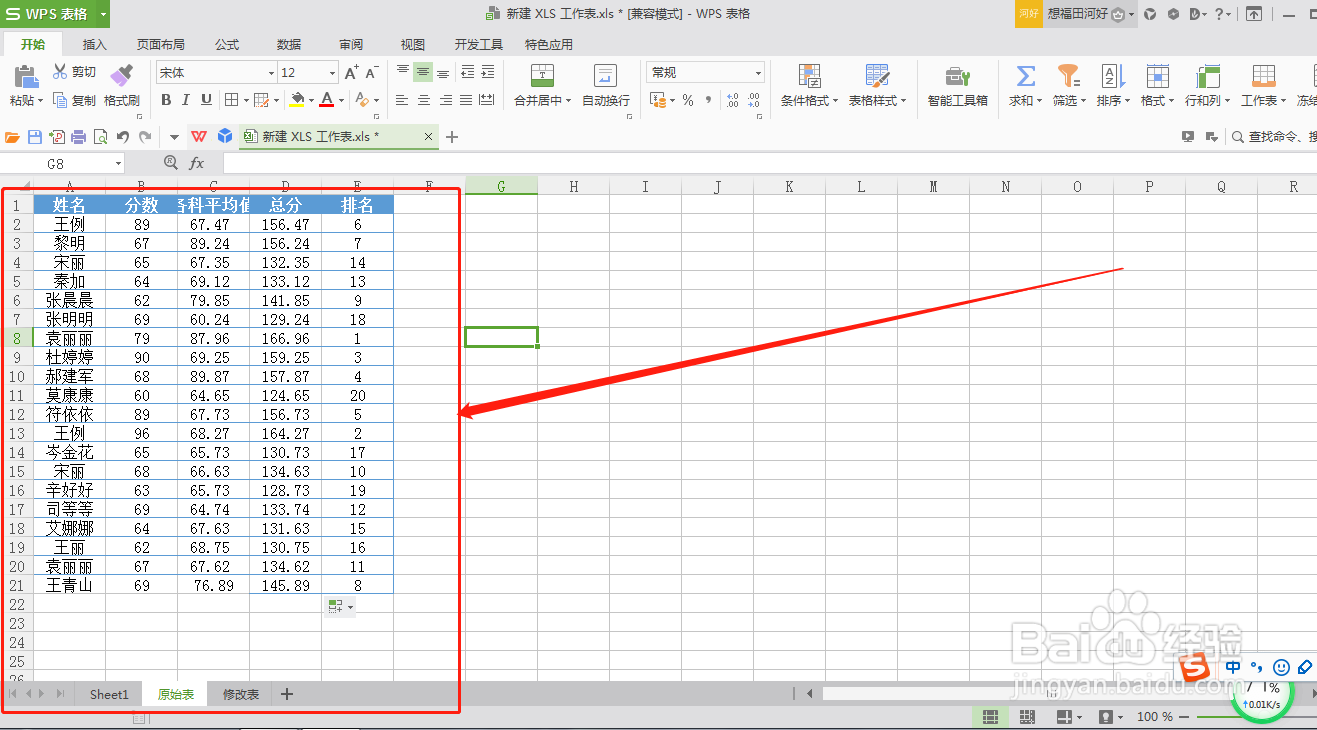The width and height of the screenshot is (1317, 730).
Task: Open the Name Box dropdown showing G8
Action: [118, 163]
